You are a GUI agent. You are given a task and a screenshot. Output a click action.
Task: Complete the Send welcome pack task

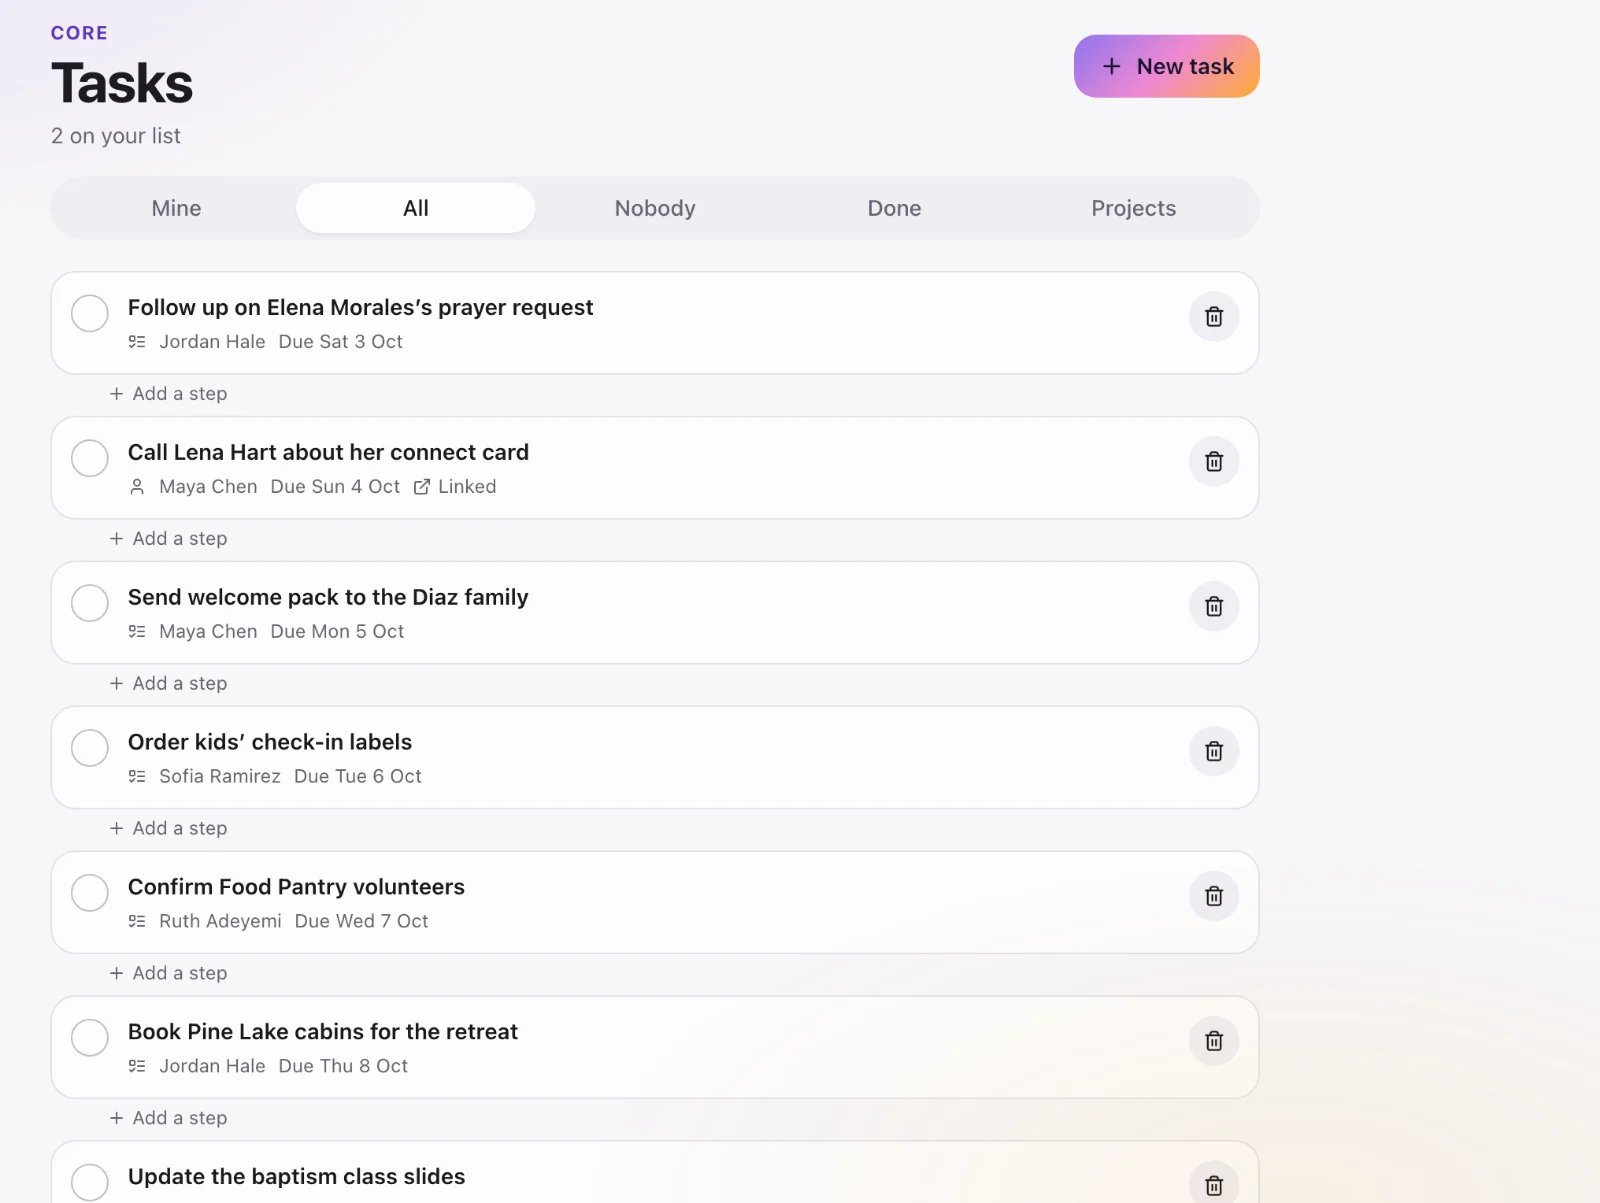[90, 603]
